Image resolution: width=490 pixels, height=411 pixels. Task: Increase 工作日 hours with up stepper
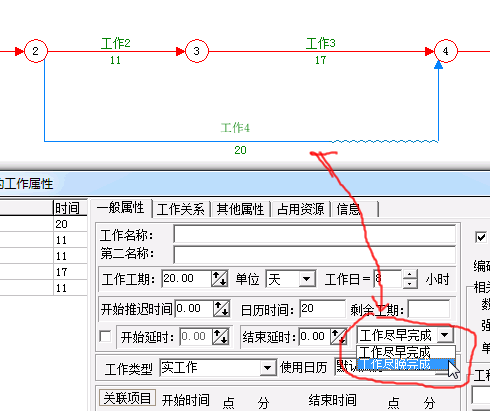[x=410, y=275]
